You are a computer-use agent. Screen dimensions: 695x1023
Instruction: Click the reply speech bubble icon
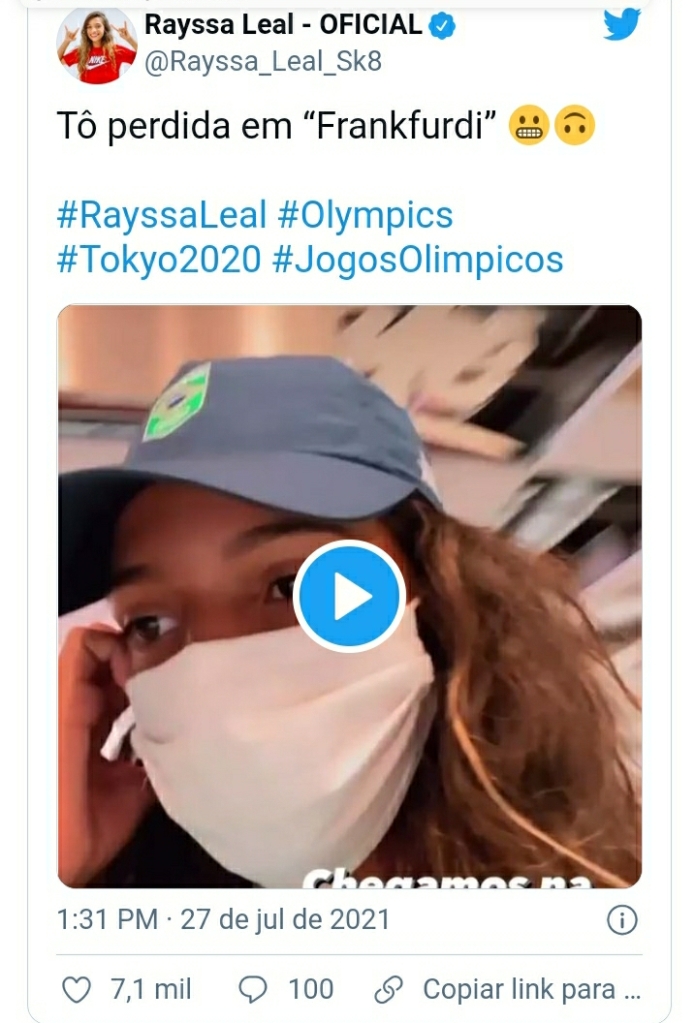coord(254,990)
